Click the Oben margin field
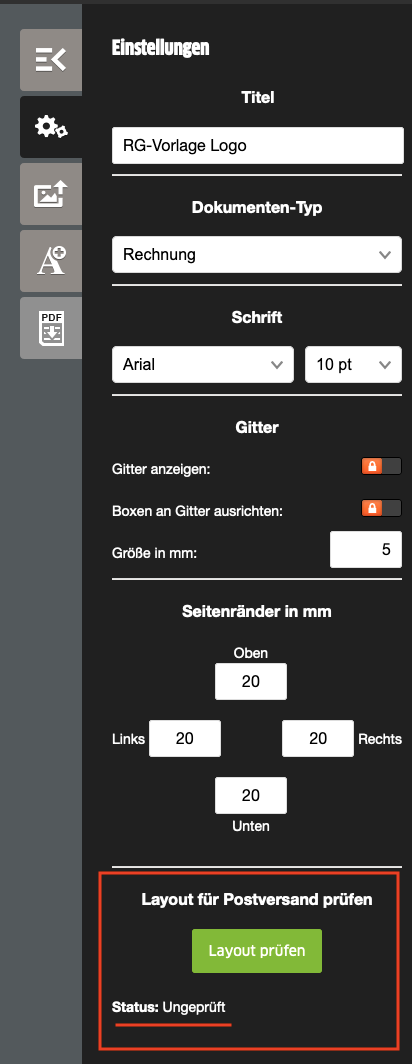Viewport: 412px width, 1064px height. tap(250, 681)
